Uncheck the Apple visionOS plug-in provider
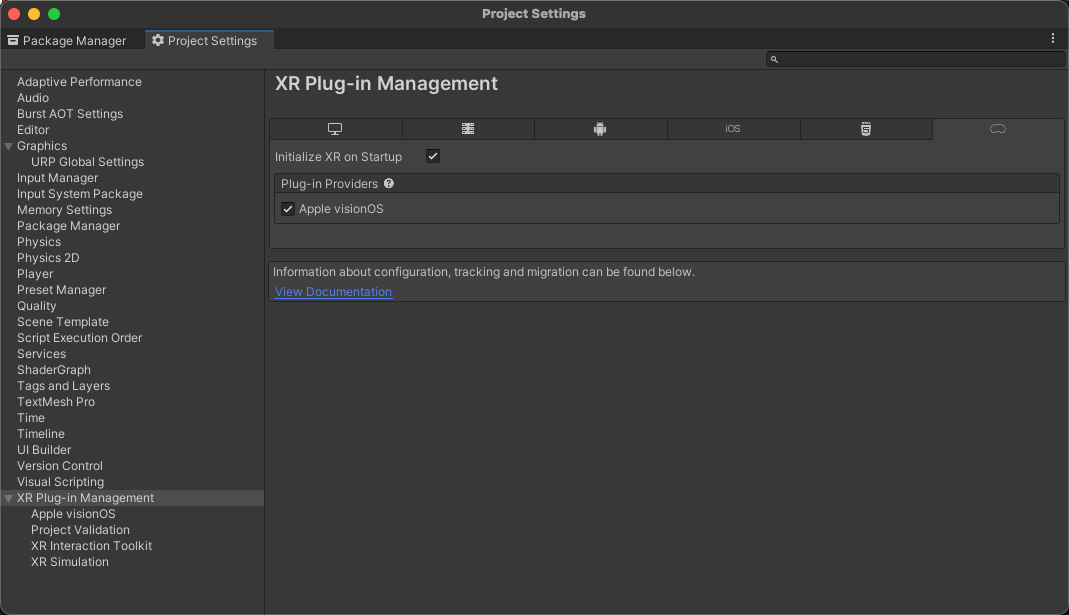 288,209
